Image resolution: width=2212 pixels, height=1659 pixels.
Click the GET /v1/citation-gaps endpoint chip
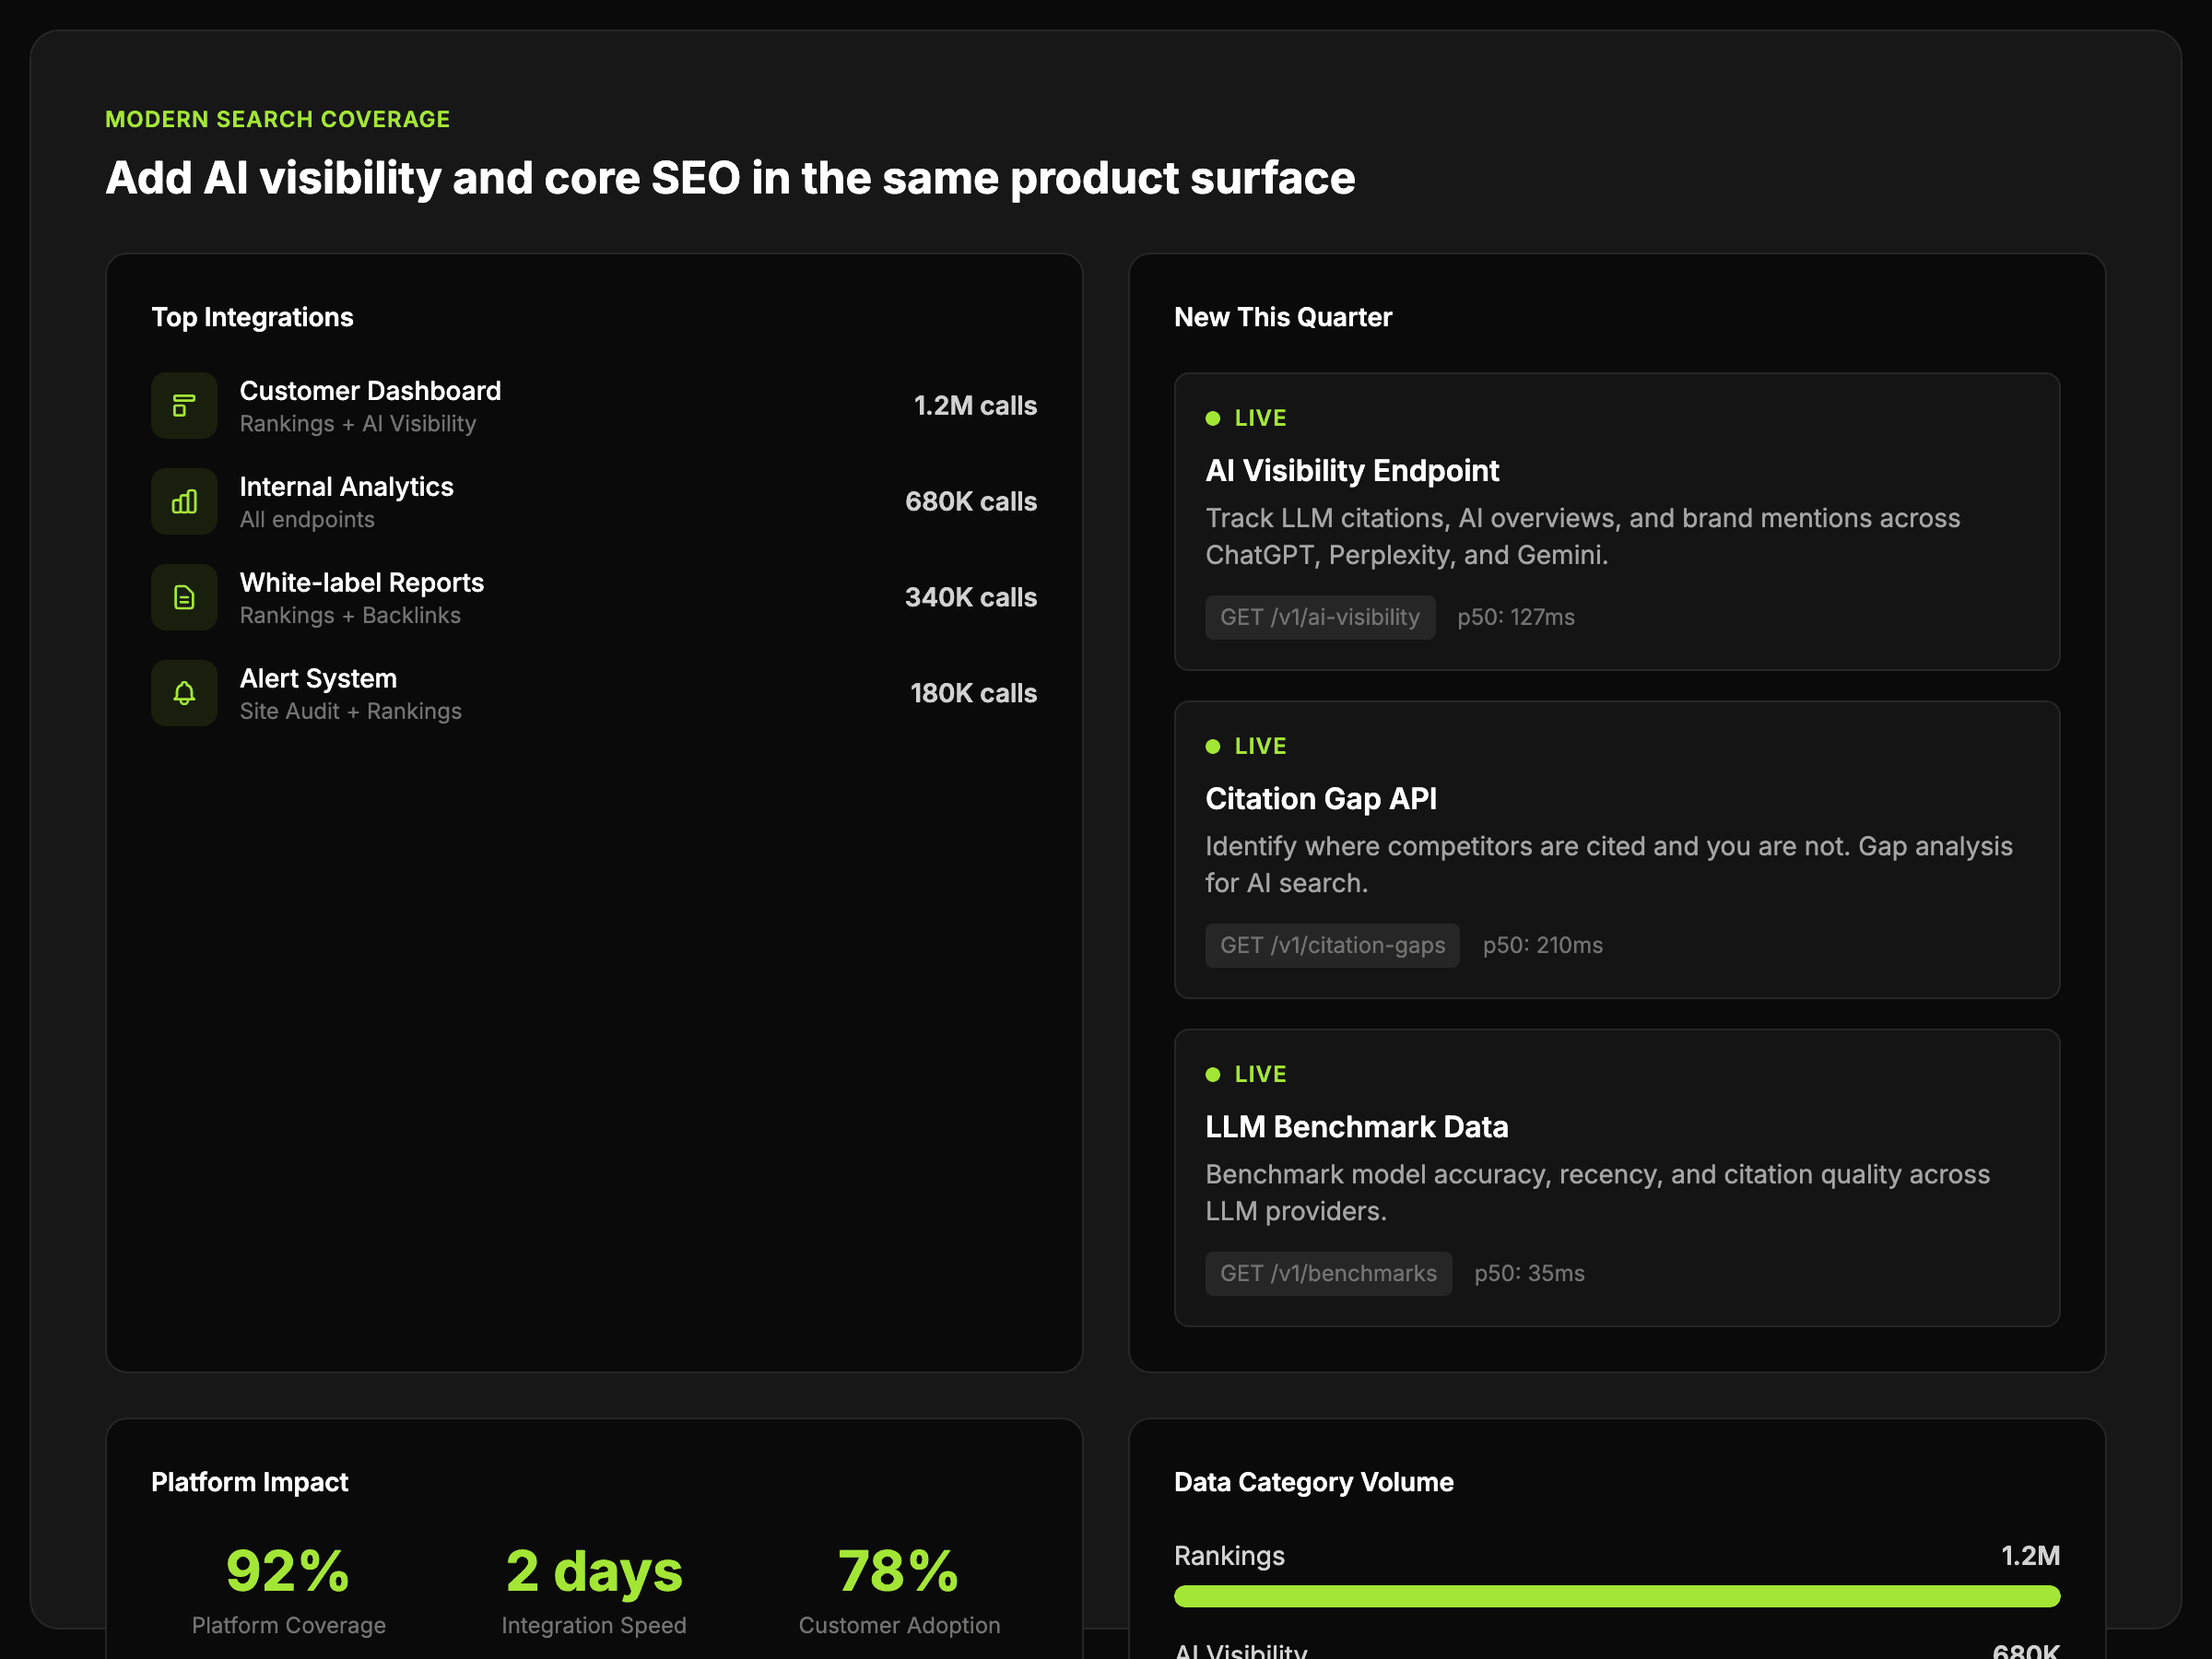1332,946
